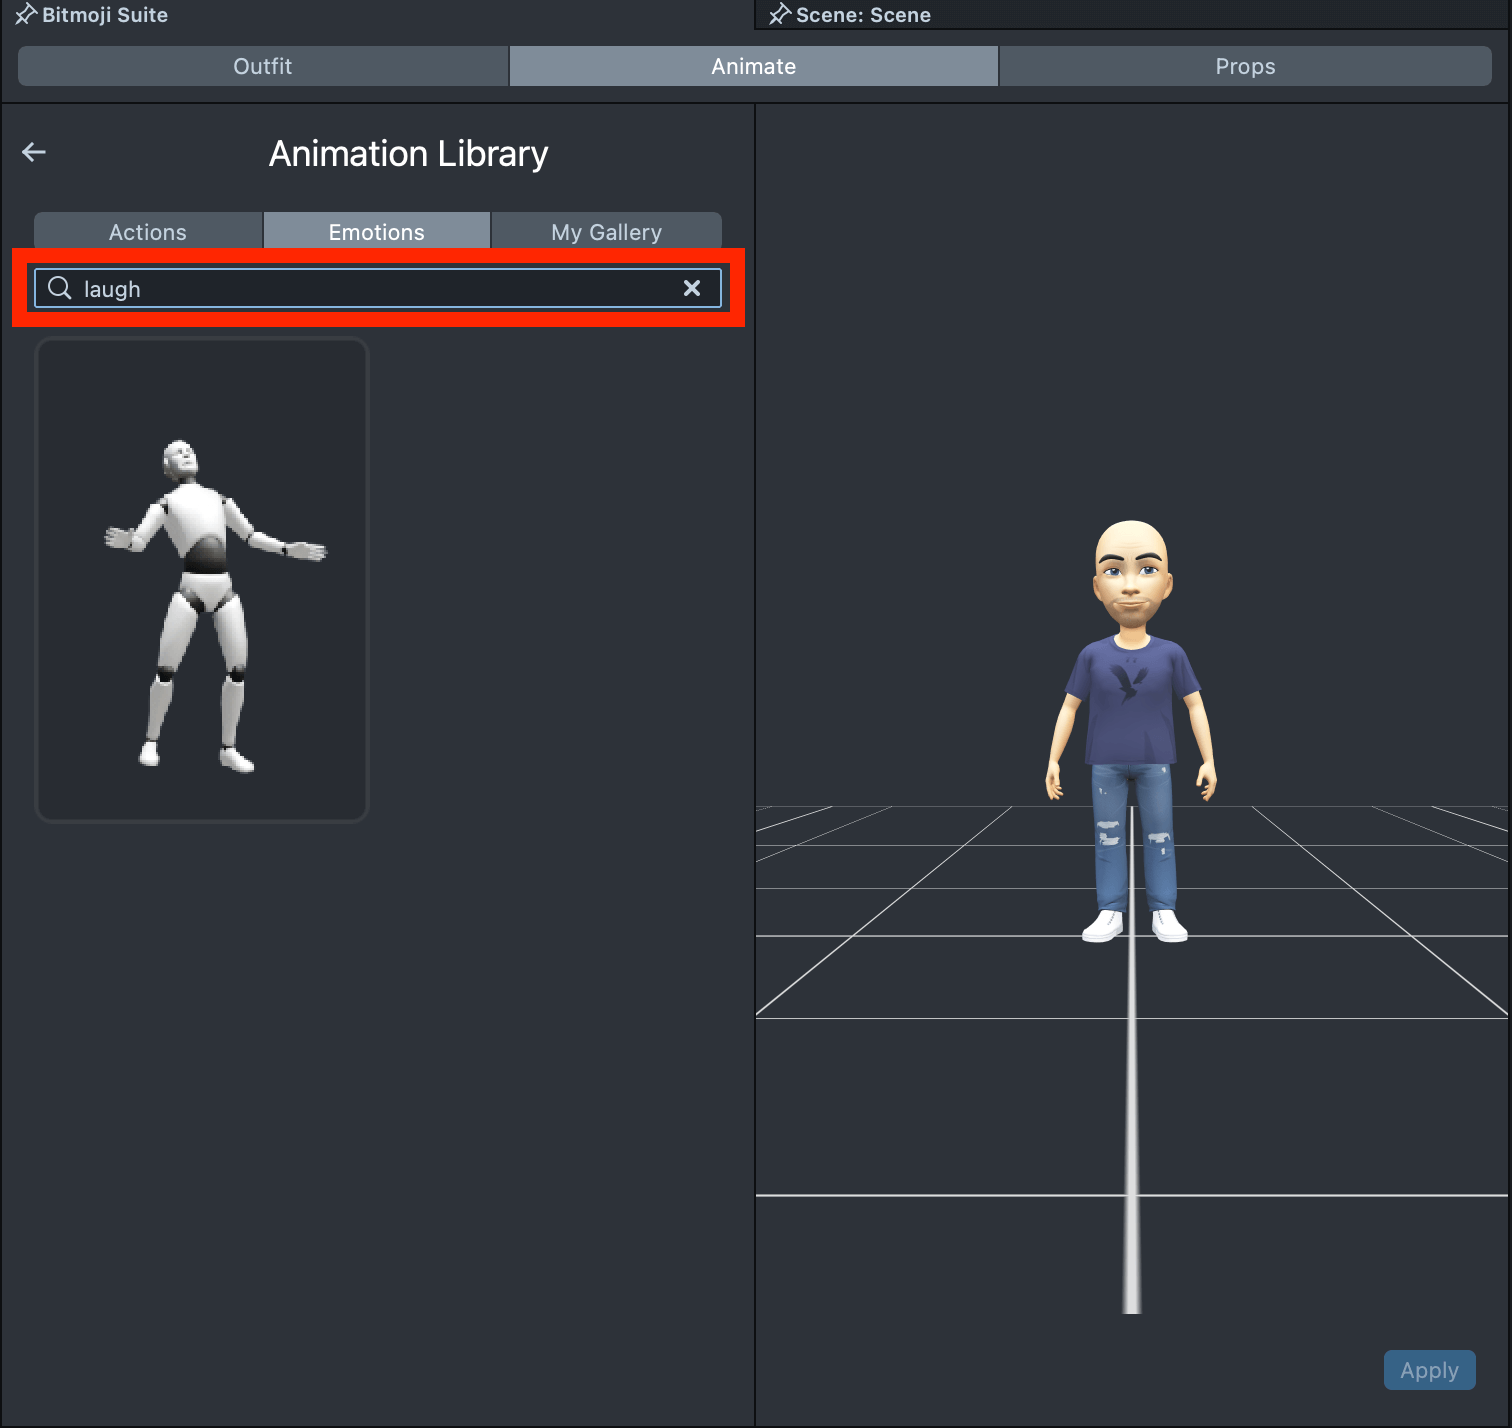Switch to the Outfit tab

click(x=263, y=66)
